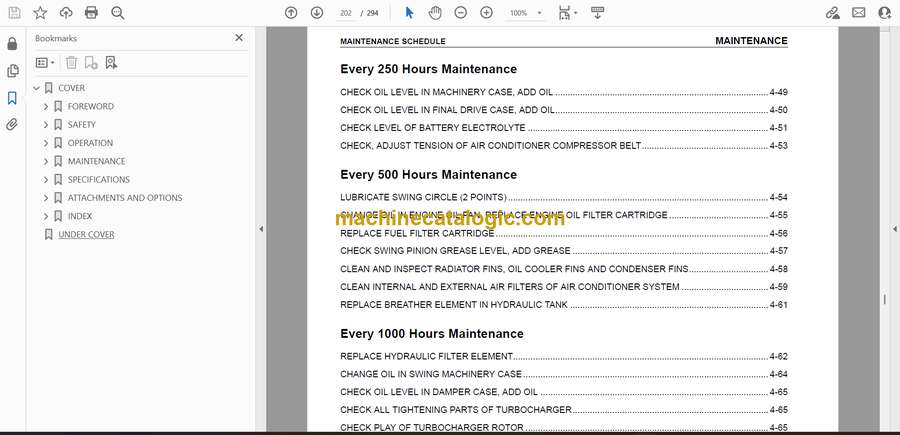Add a new bookmark icon

[91, 63]
